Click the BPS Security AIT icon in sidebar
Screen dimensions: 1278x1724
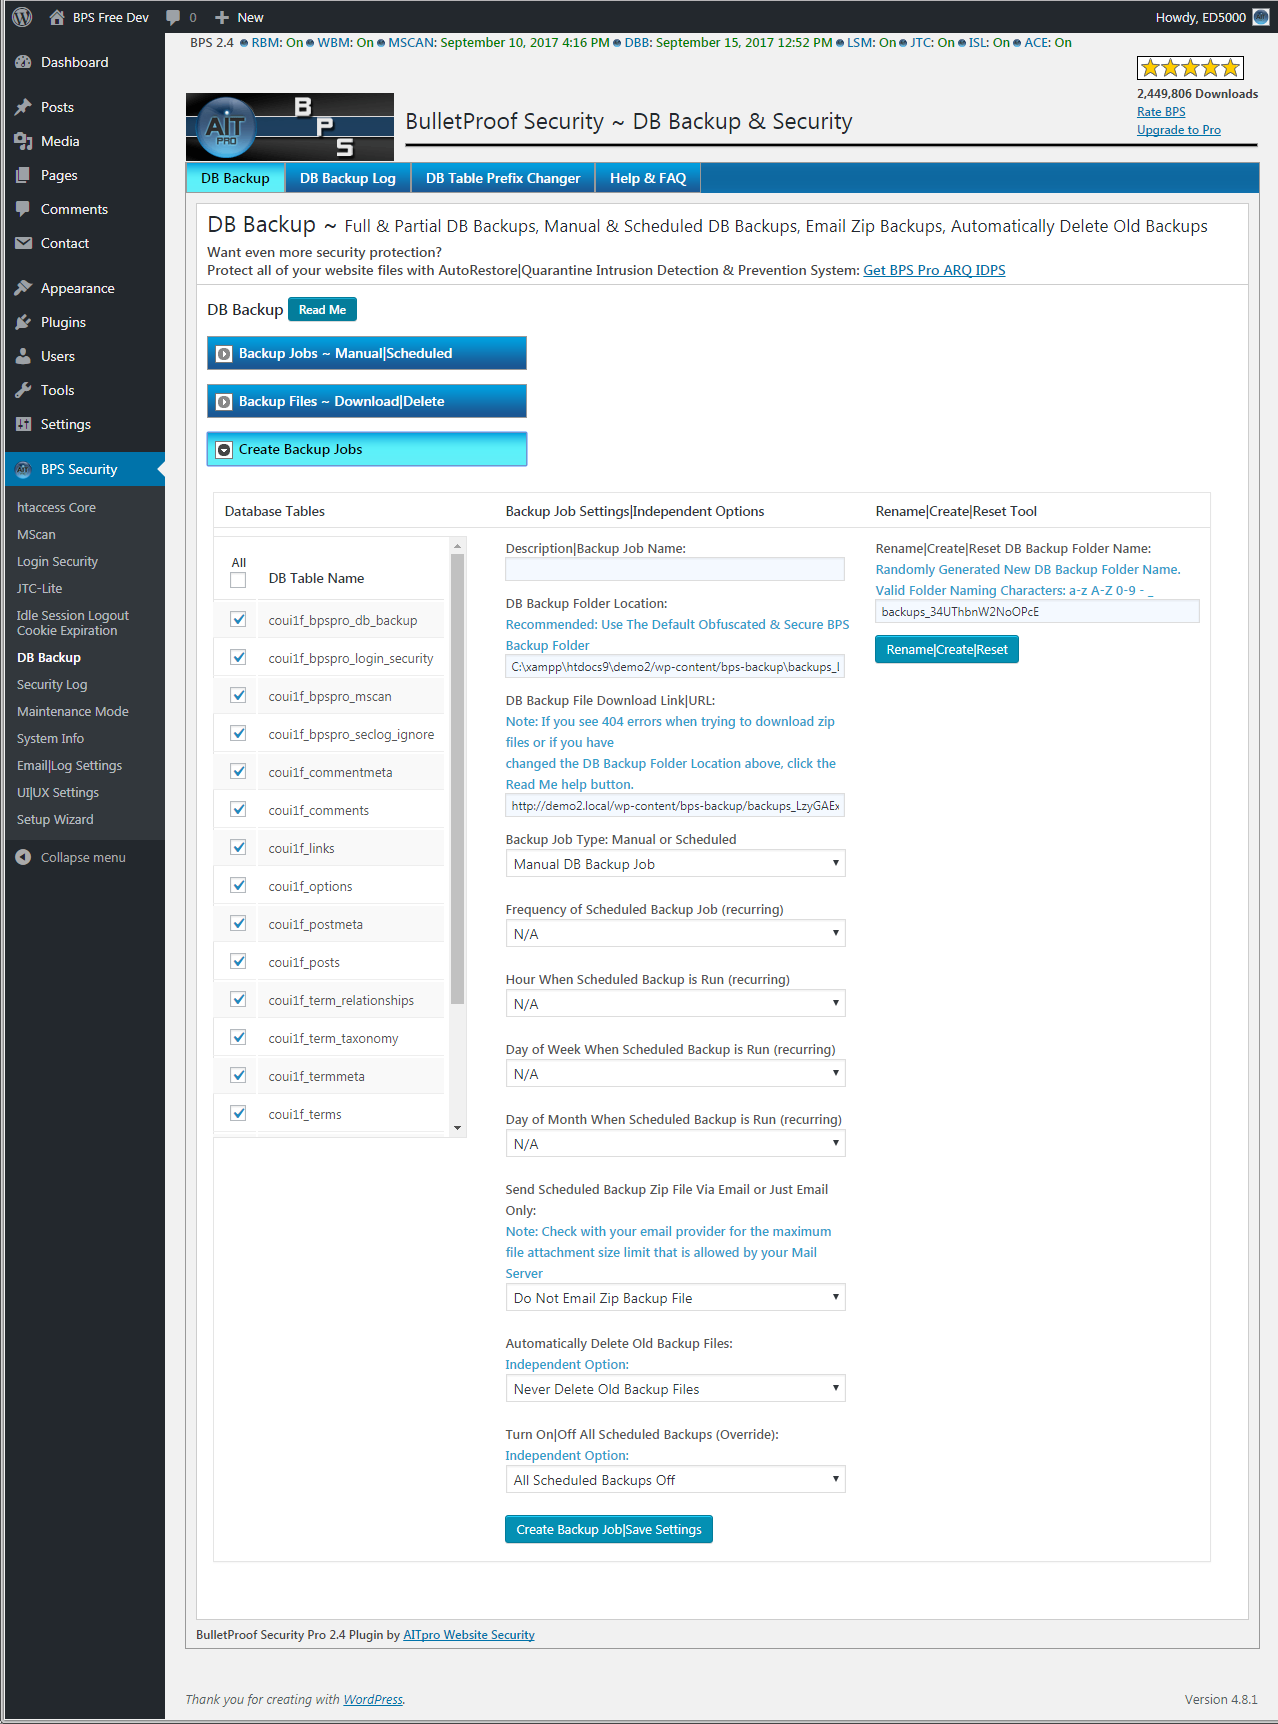click(24, 469)
